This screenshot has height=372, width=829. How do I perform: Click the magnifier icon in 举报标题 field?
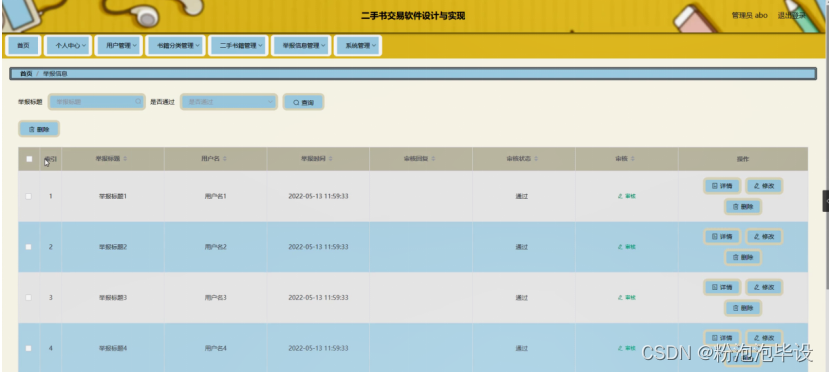[x=138, y=101]
